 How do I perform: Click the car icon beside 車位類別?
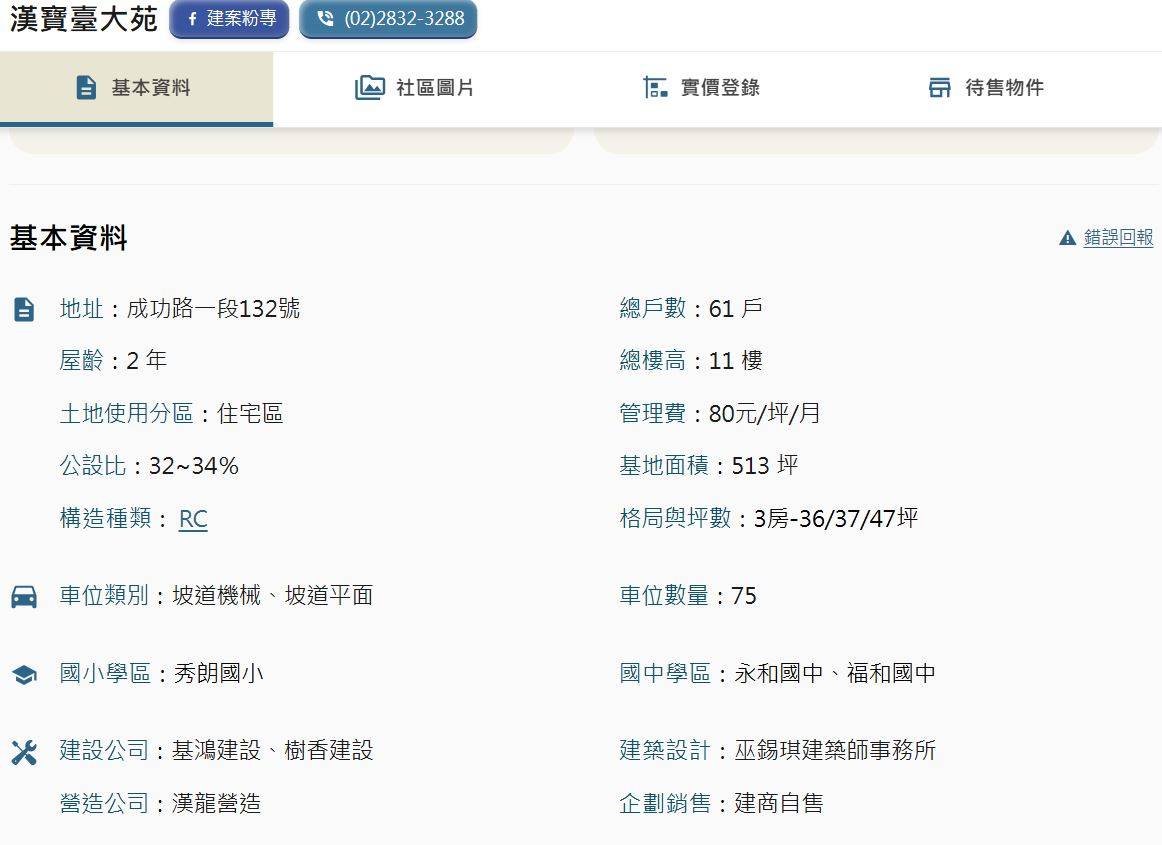24,597
